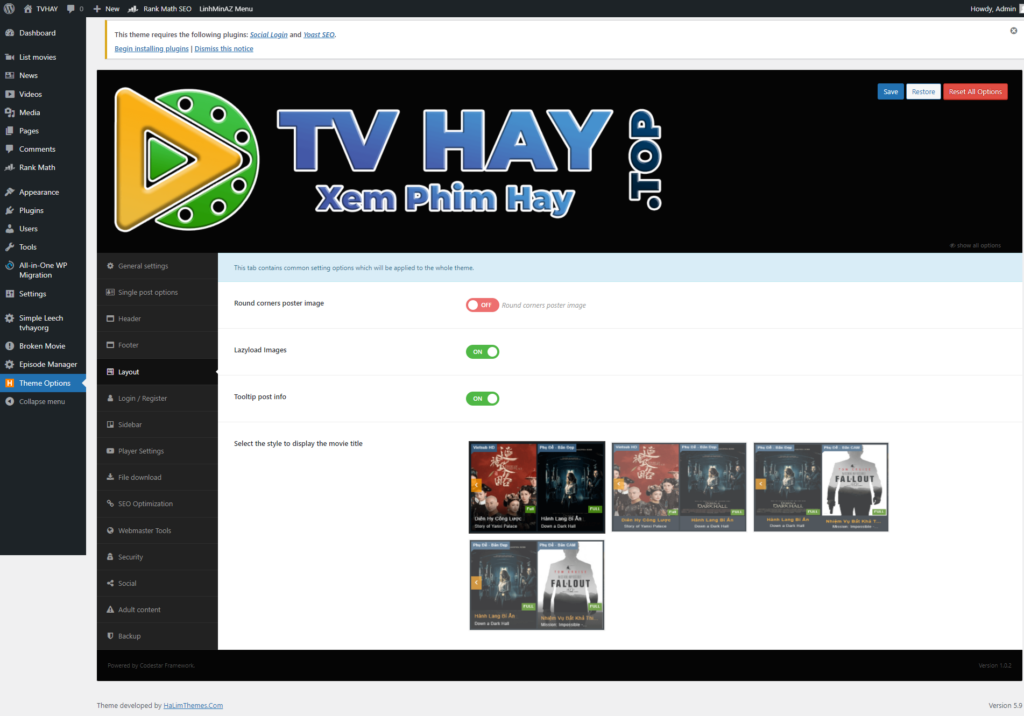Open the Howdy, Admin account menu

(x=997, y=8)
